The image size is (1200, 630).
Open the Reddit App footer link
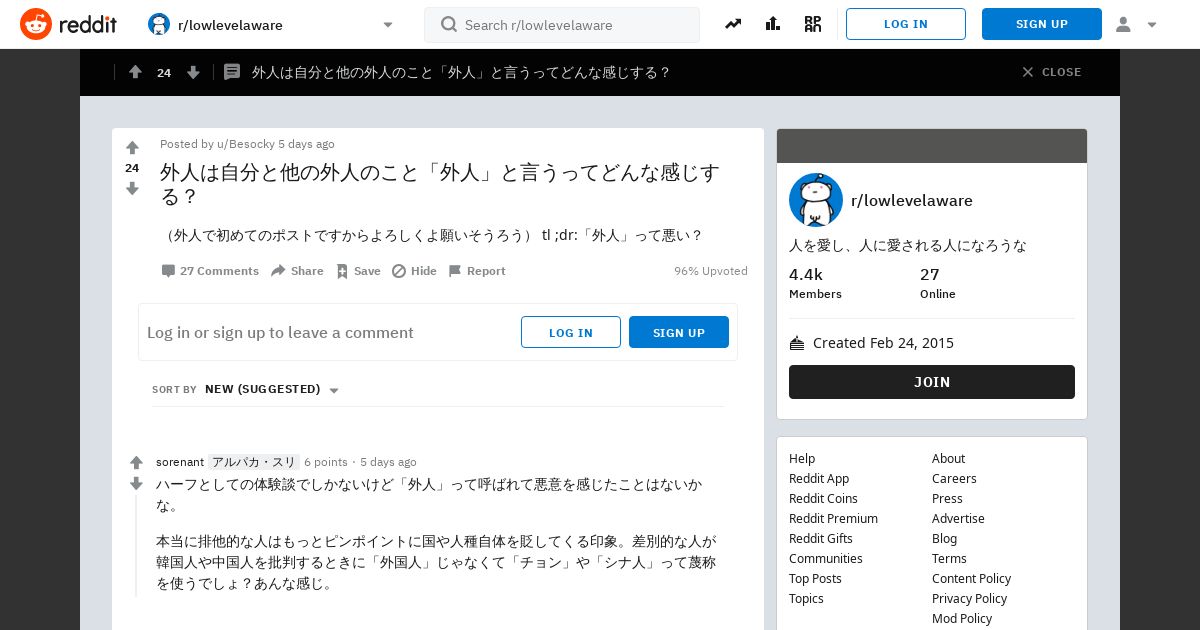[x=819, y=478]
